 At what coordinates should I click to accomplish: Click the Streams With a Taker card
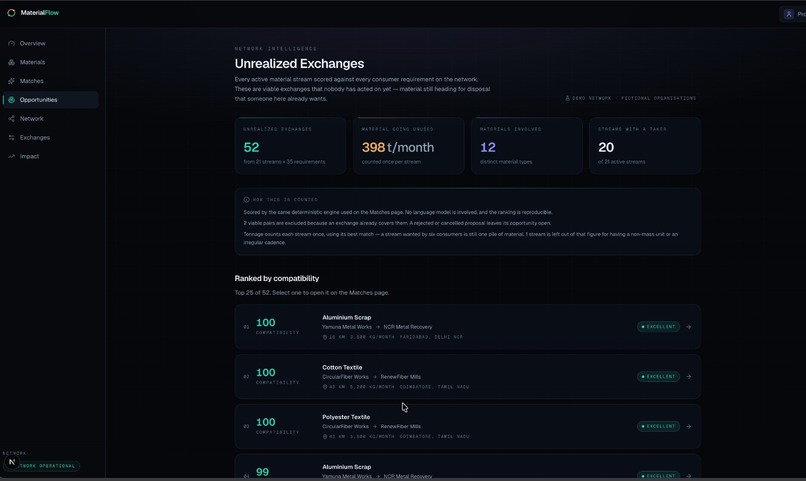click(x=645, y=146)
